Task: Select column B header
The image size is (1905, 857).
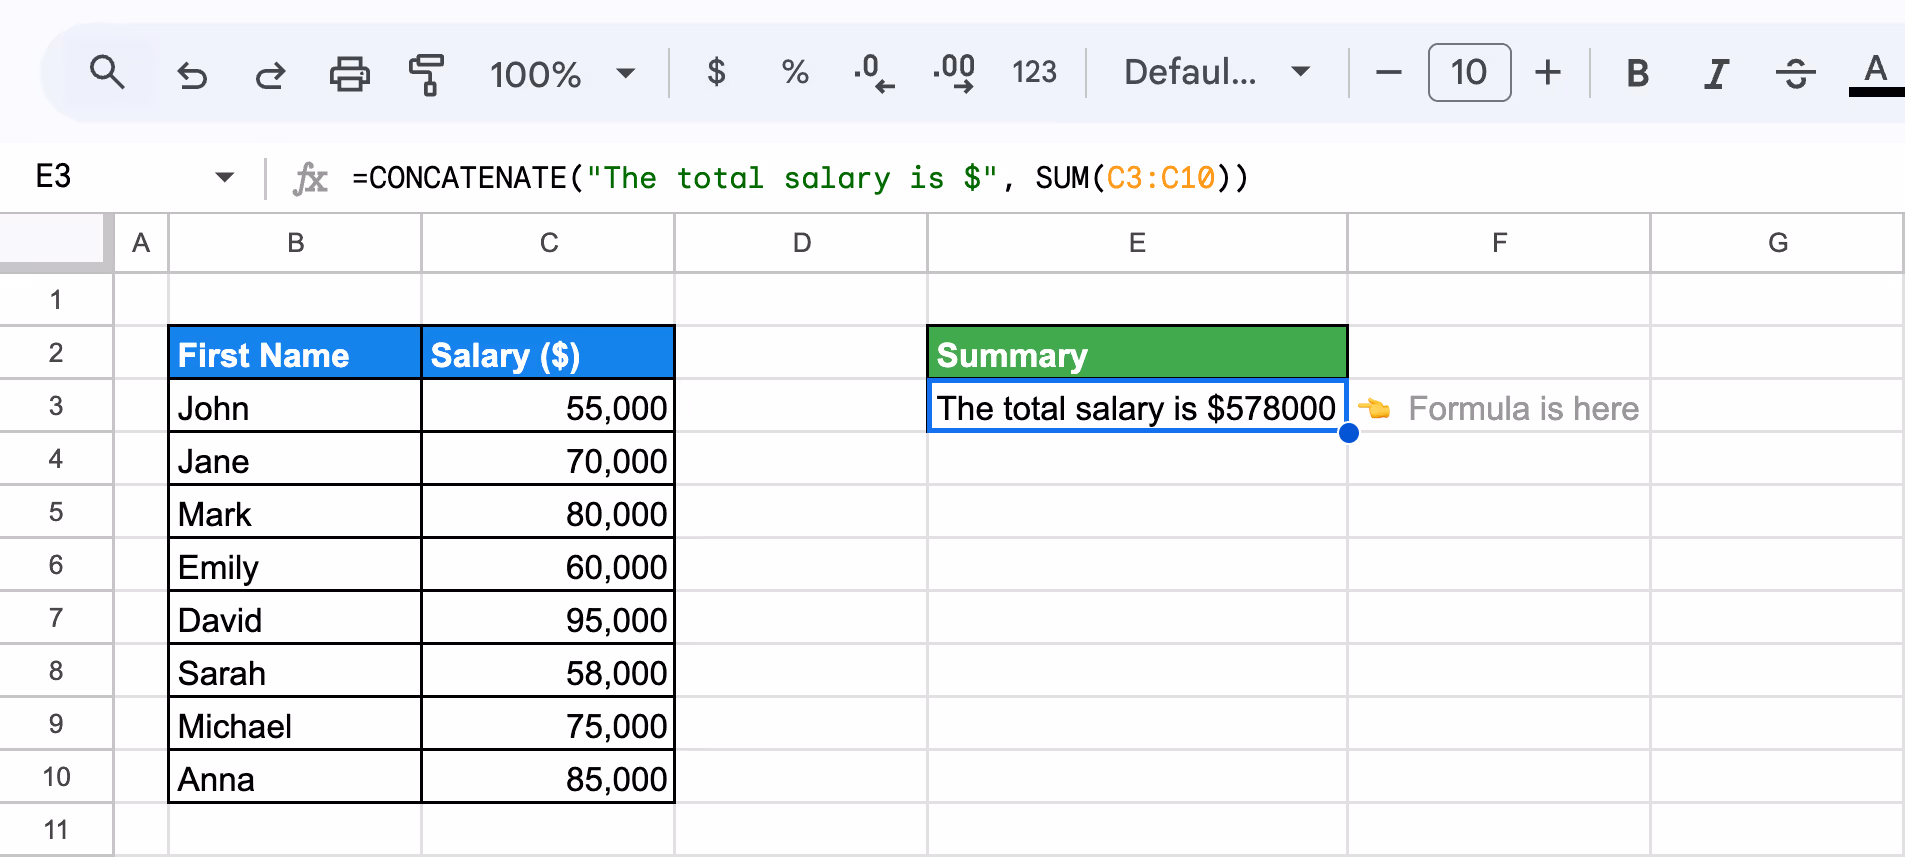Action: pyautogui.click(x=295, y=243)
